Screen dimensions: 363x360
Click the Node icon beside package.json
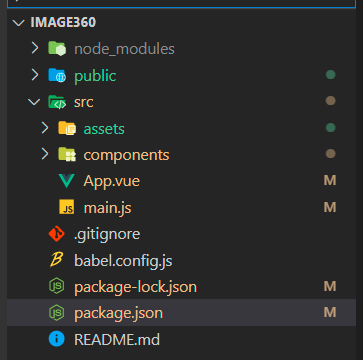(57, 313)
